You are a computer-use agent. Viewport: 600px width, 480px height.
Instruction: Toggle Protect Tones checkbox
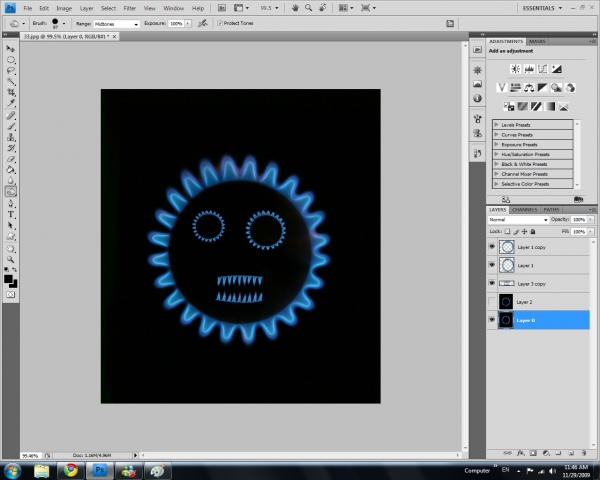220,23
